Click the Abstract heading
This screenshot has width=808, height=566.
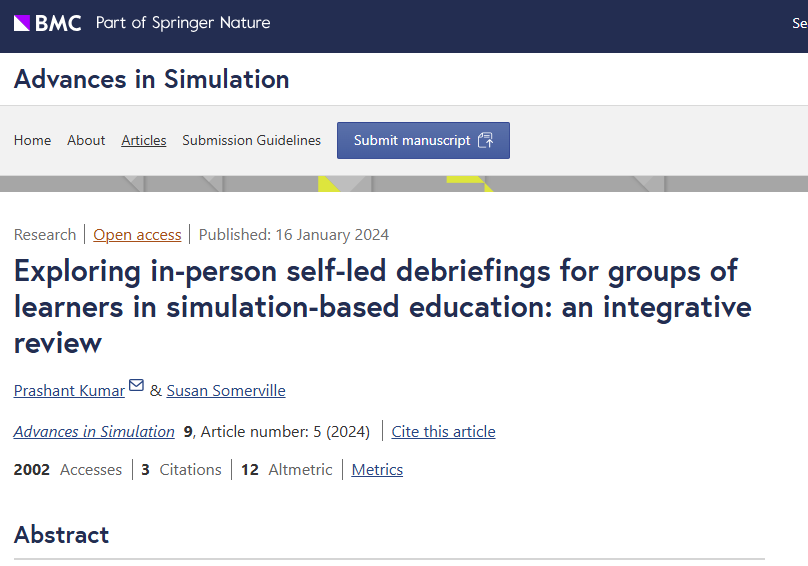61,535
